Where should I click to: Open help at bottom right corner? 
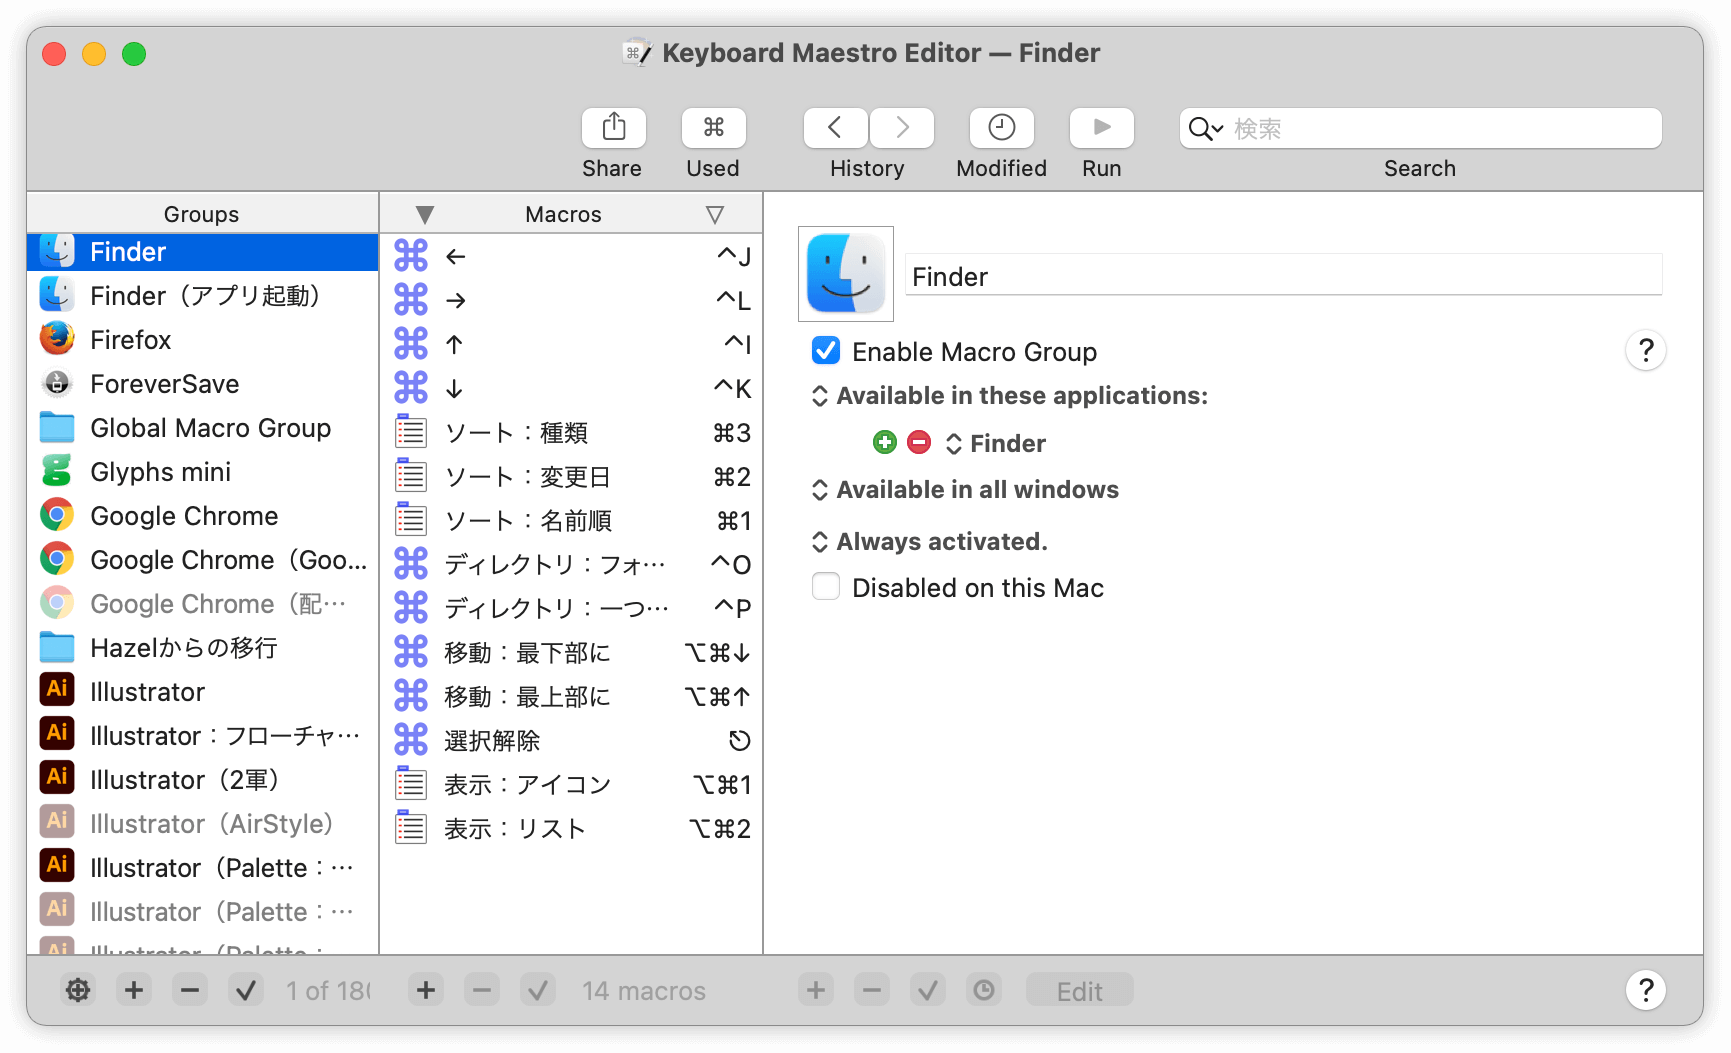click(1646, 990)
